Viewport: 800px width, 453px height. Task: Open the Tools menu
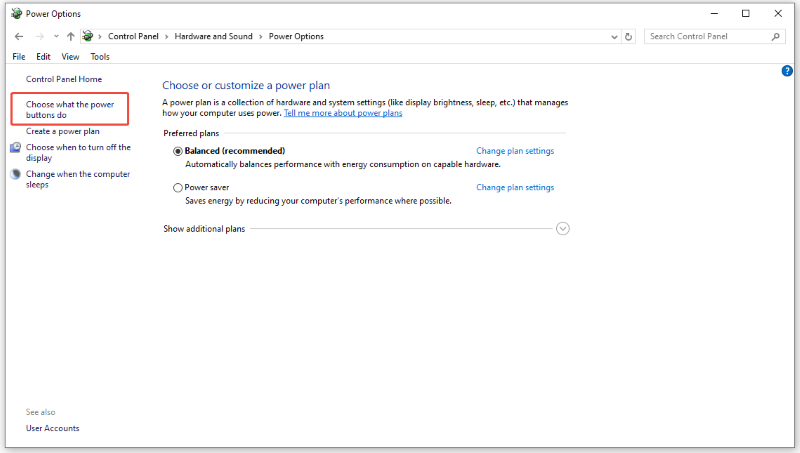click(100, 57)
